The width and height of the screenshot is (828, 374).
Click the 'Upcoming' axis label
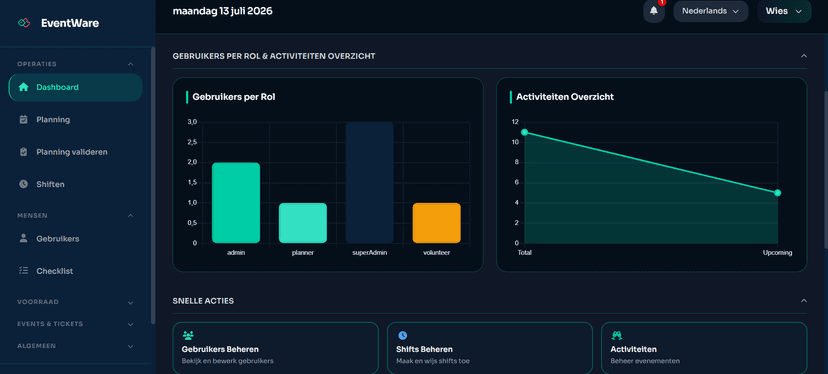[x=777, y=253]
